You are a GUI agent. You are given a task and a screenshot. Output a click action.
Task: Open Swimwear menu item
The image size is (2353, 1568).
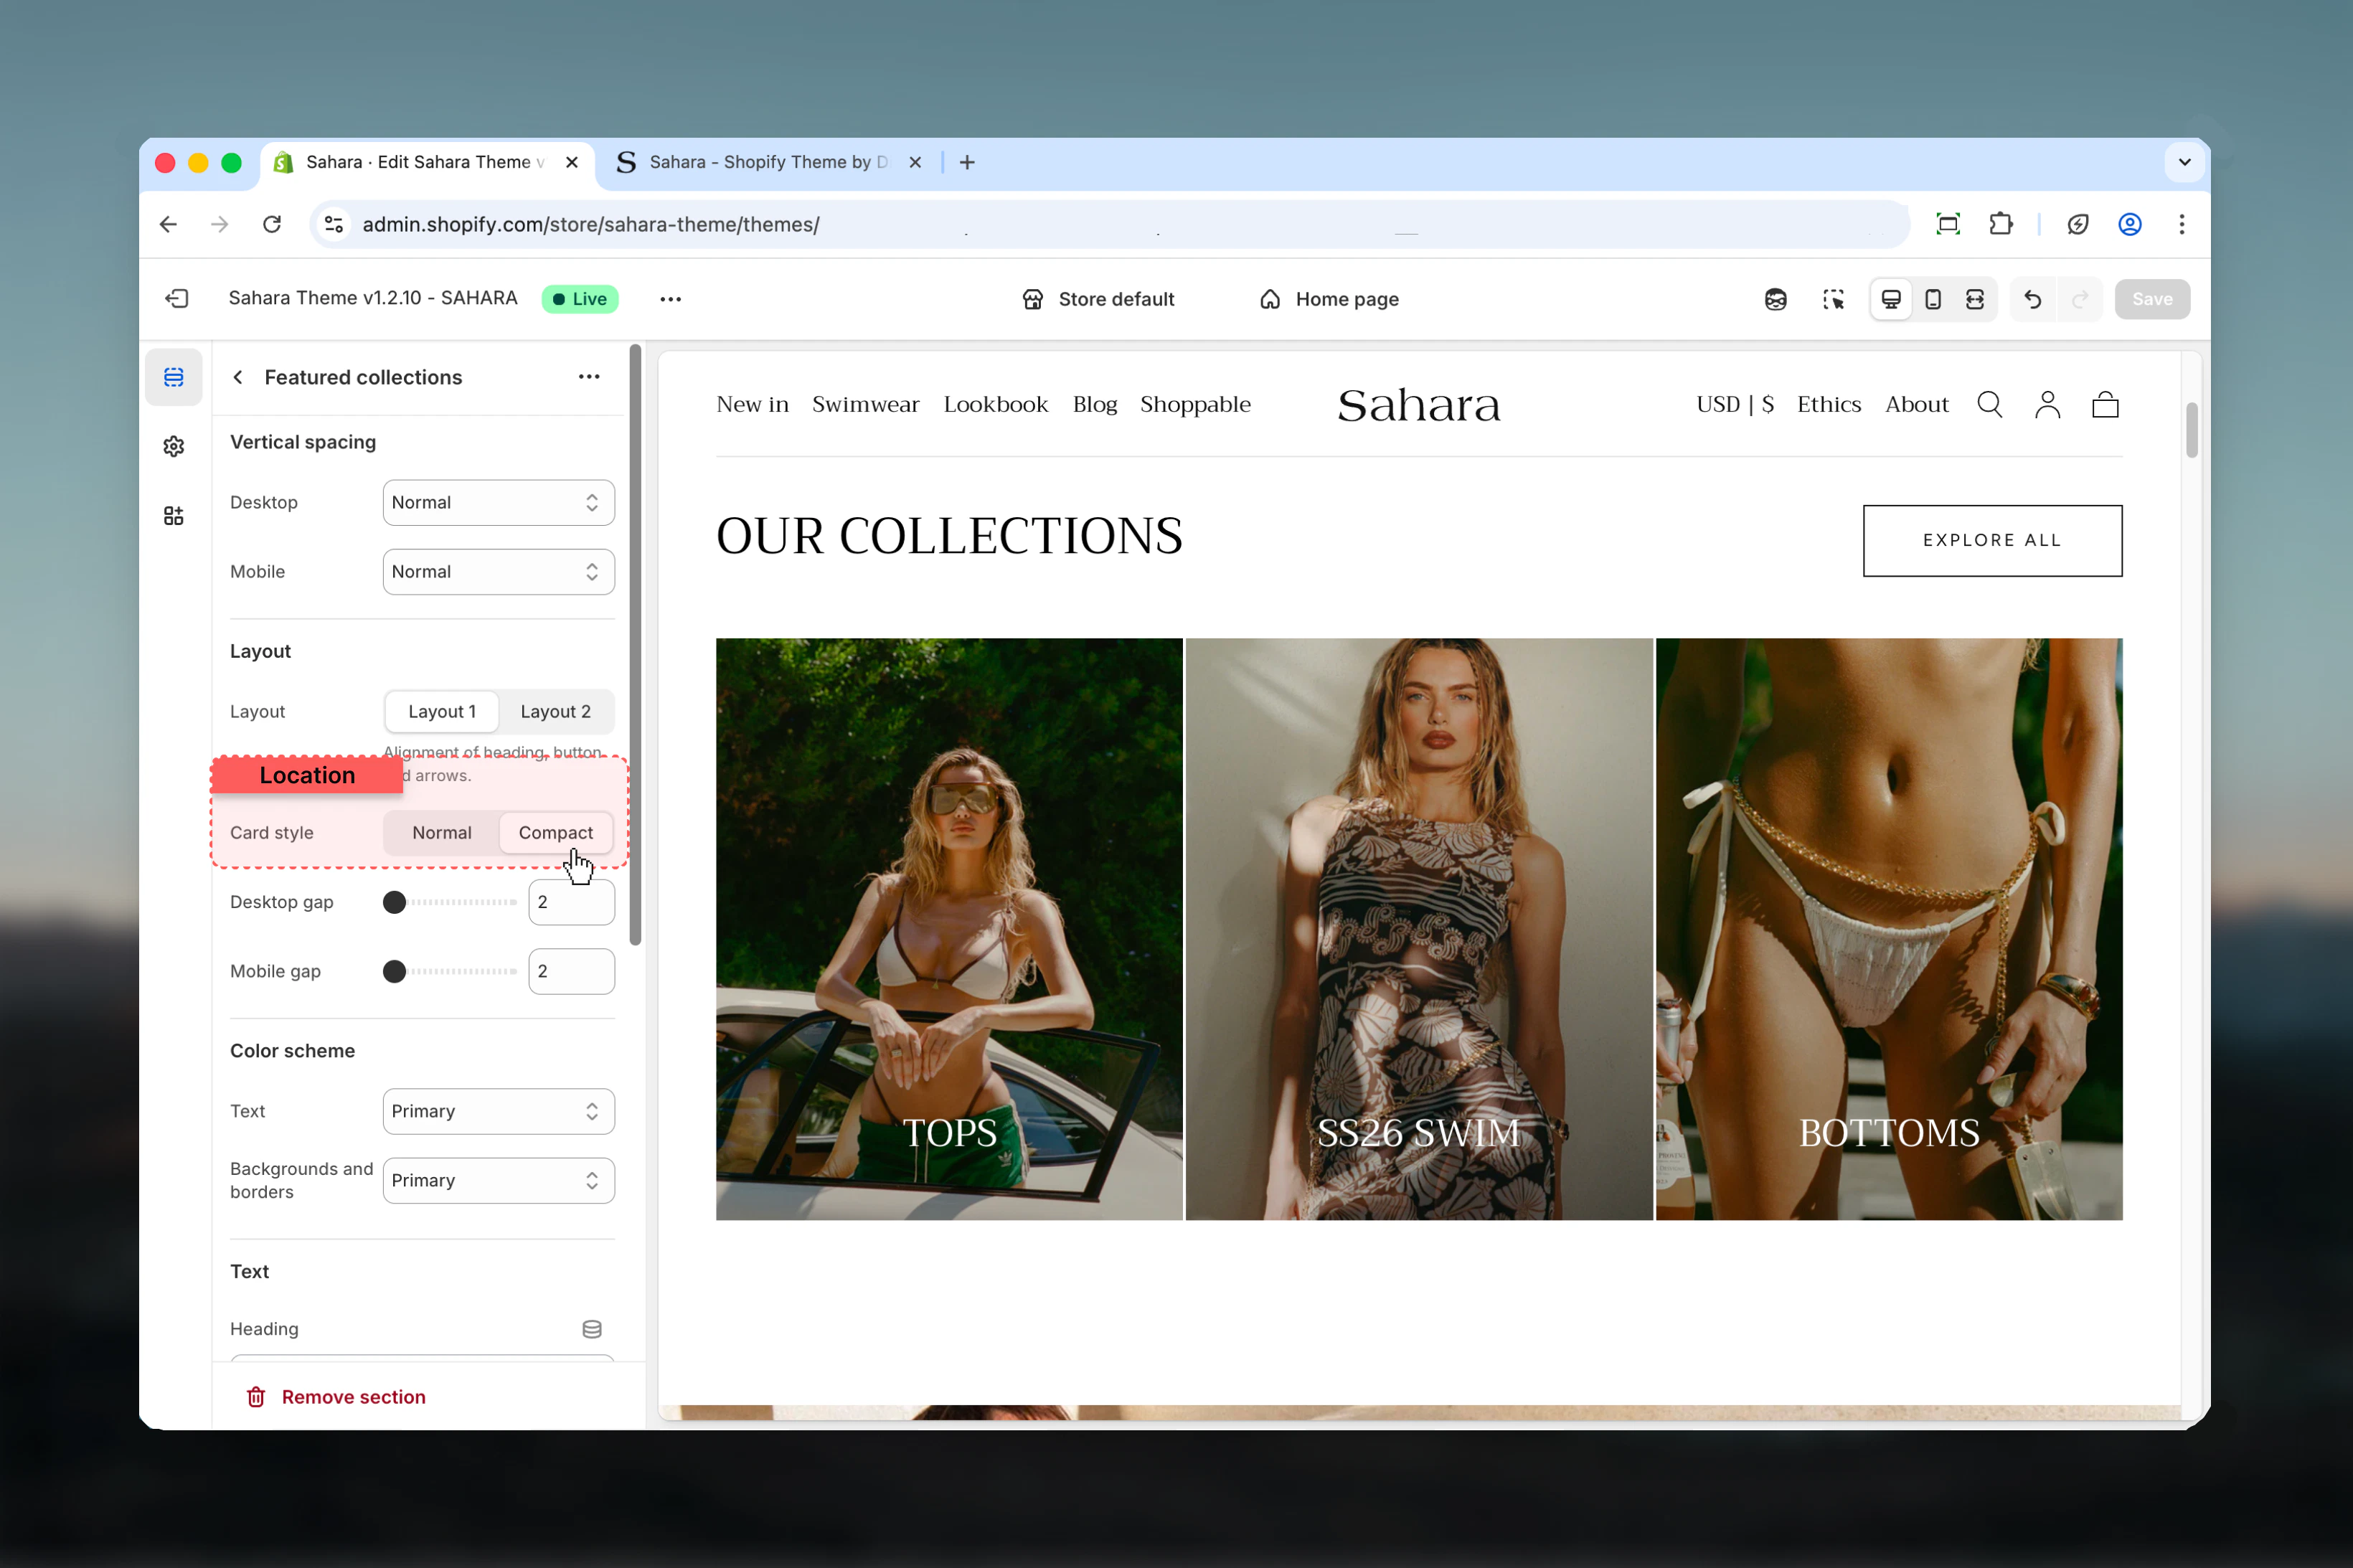(866, 404)
